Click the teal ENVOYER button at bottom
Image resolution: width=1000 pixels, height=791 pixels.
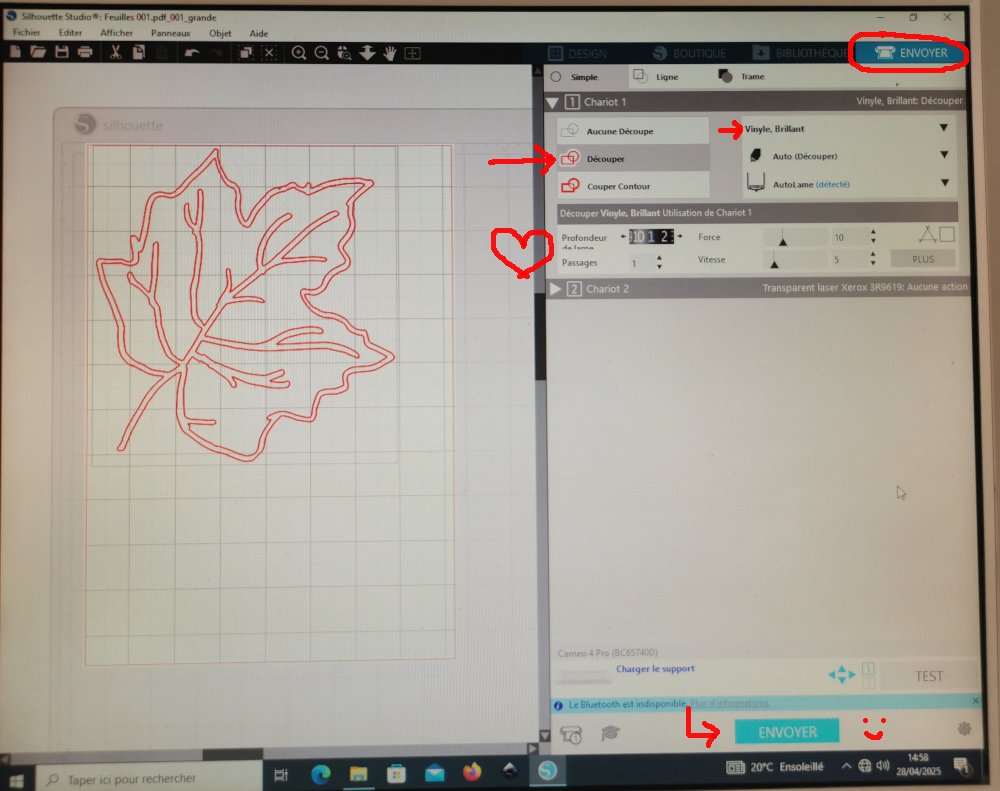[x=787, y=732]
